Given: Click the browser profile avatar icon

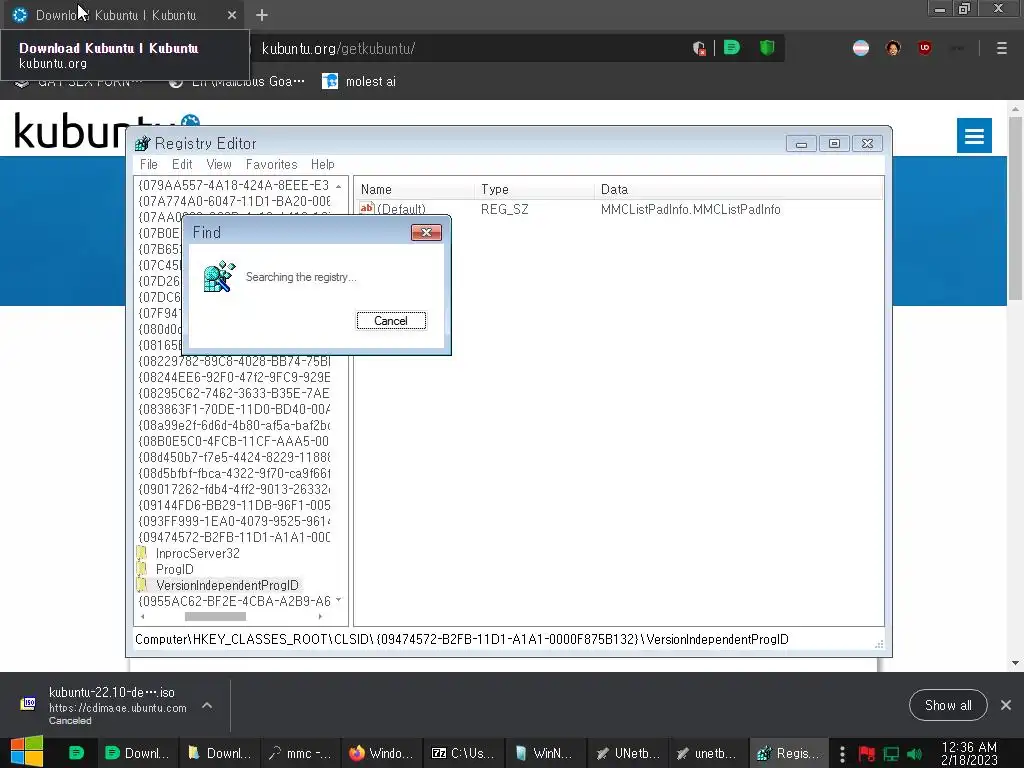Looking at the screenshot, I should [x=893, y=48].
